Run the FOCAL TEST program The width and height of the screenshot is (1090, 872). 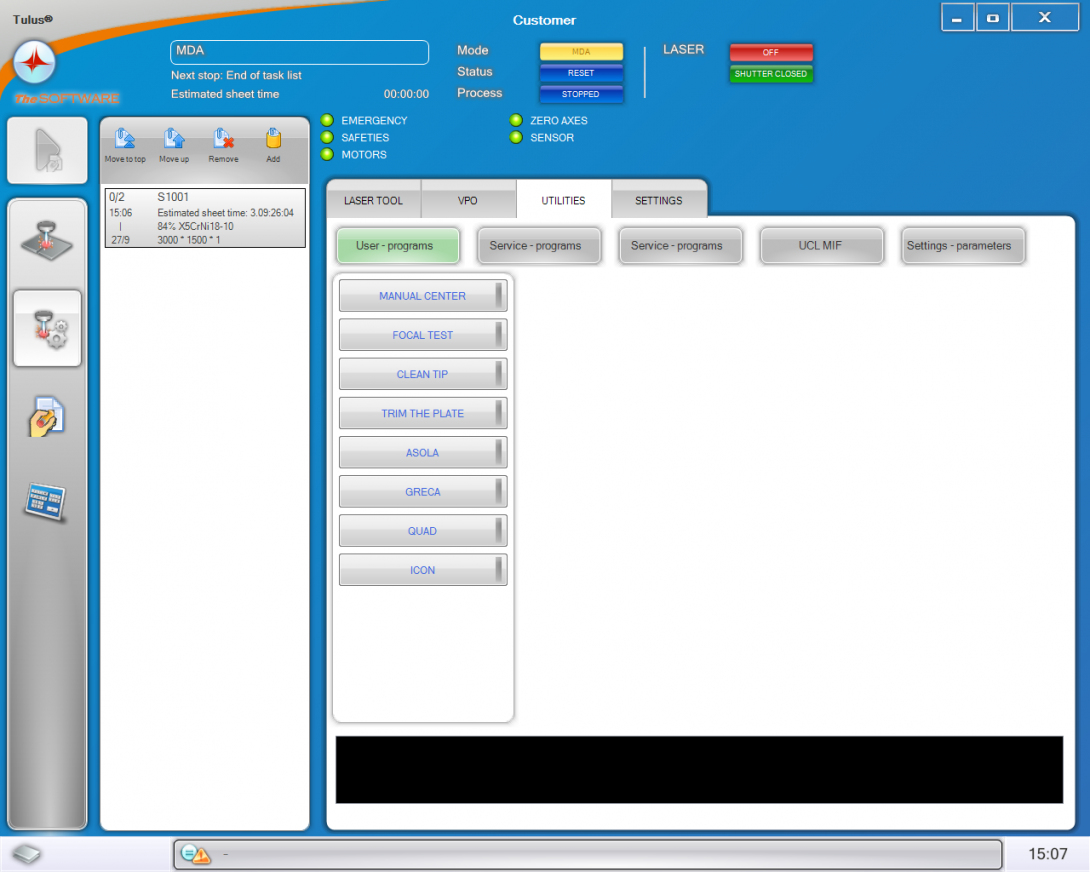coord(422,335)
